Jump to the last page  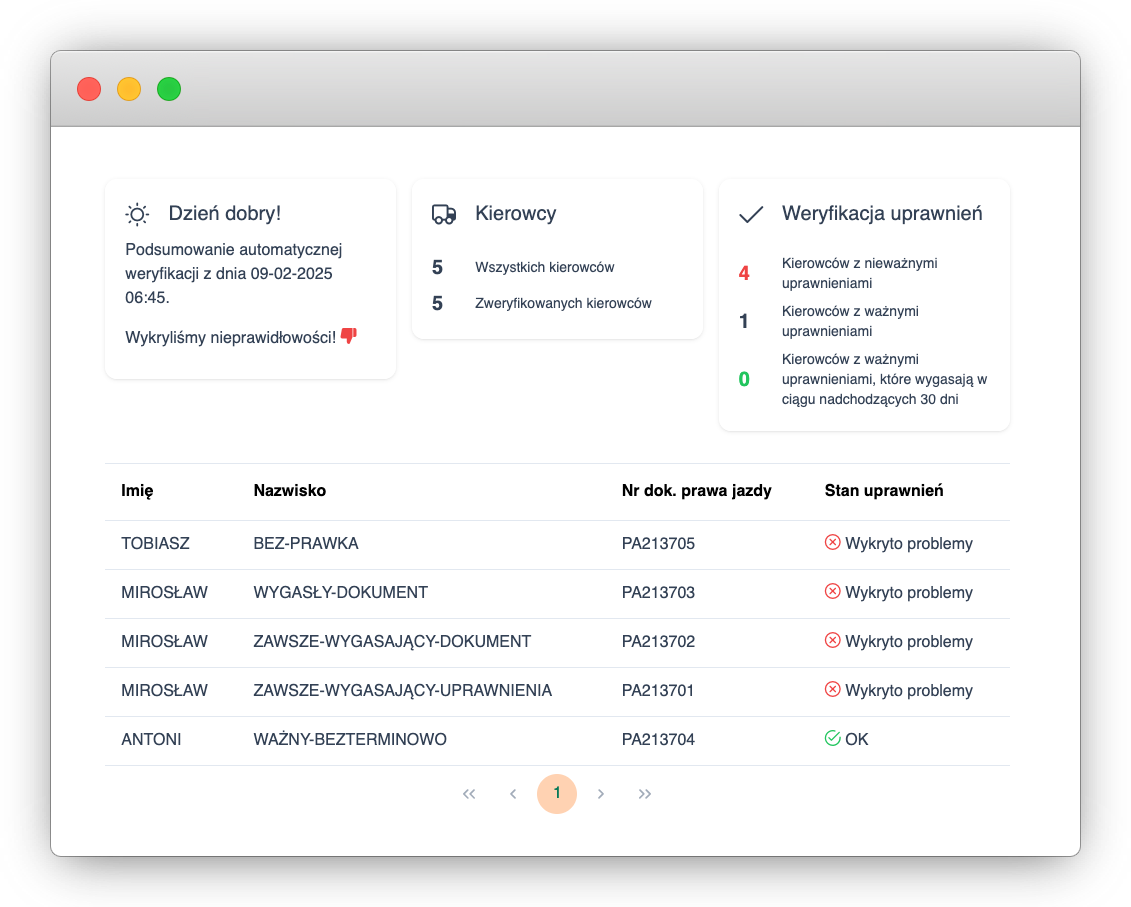click(645, 794)
